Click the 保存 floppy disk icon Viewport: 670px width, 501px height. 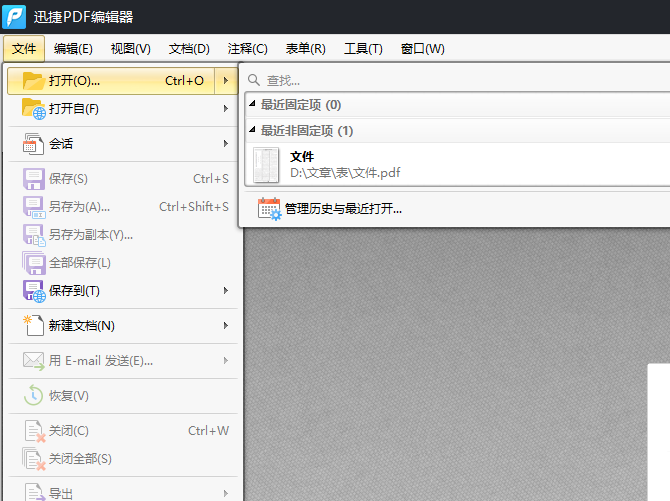[x=34, y=179]
